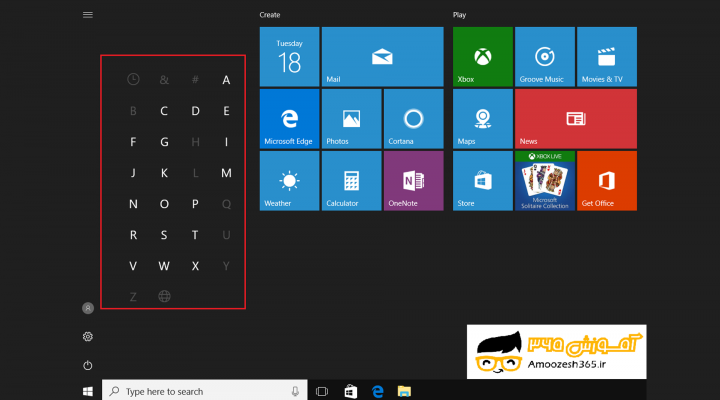Open the OneNote tile

[x=413, y=181]
